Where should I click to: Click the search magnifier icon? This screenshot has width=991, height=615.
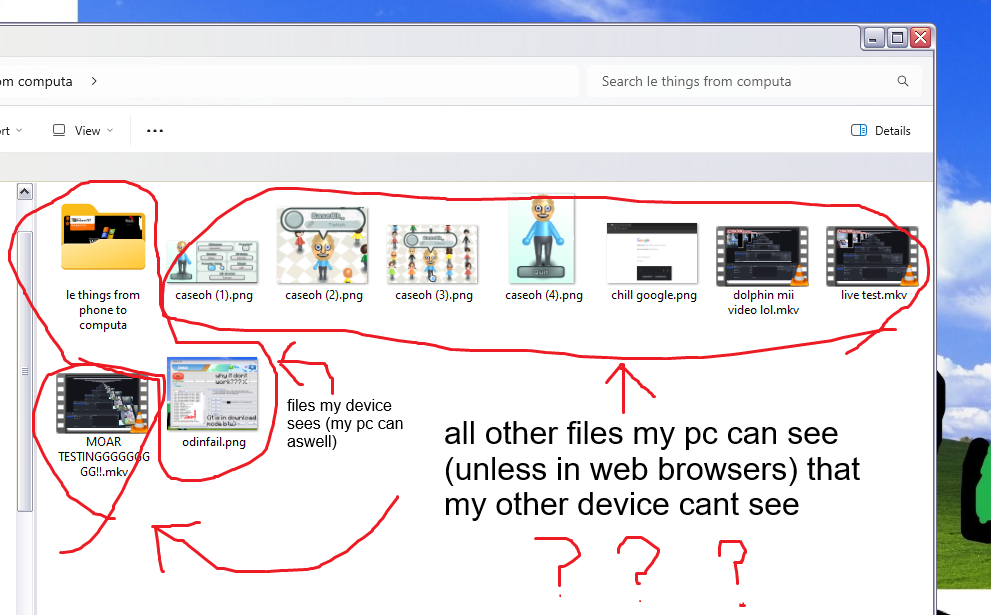click(903, 81)
